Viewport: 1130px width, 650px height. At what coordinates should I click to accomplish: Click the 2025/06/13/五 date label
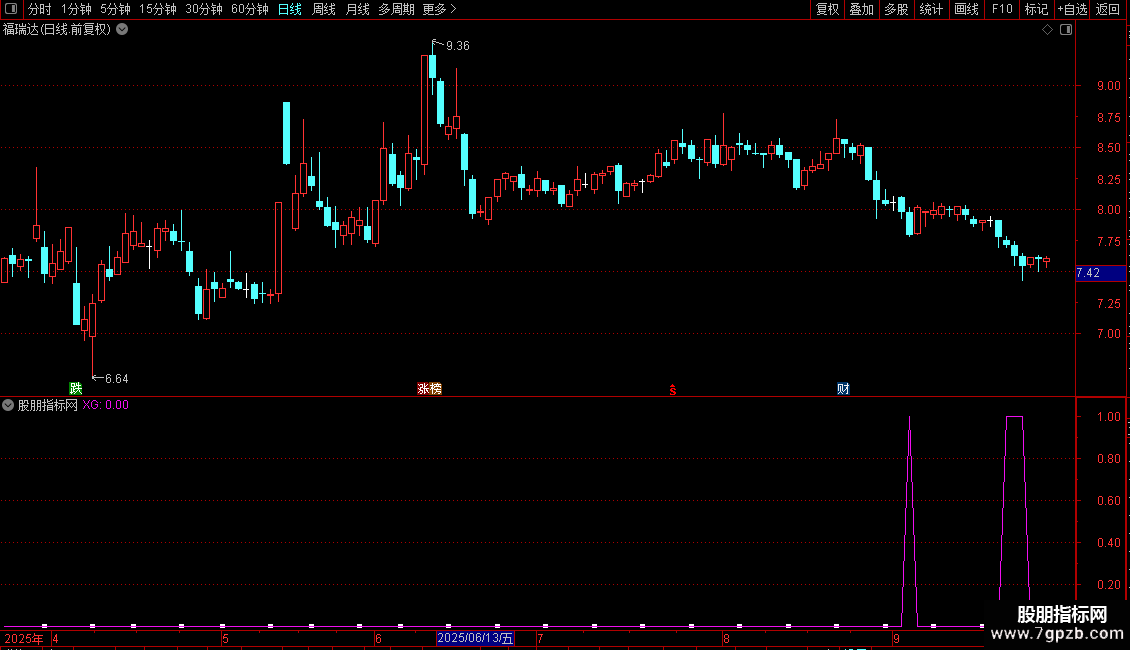click(475, 638)
